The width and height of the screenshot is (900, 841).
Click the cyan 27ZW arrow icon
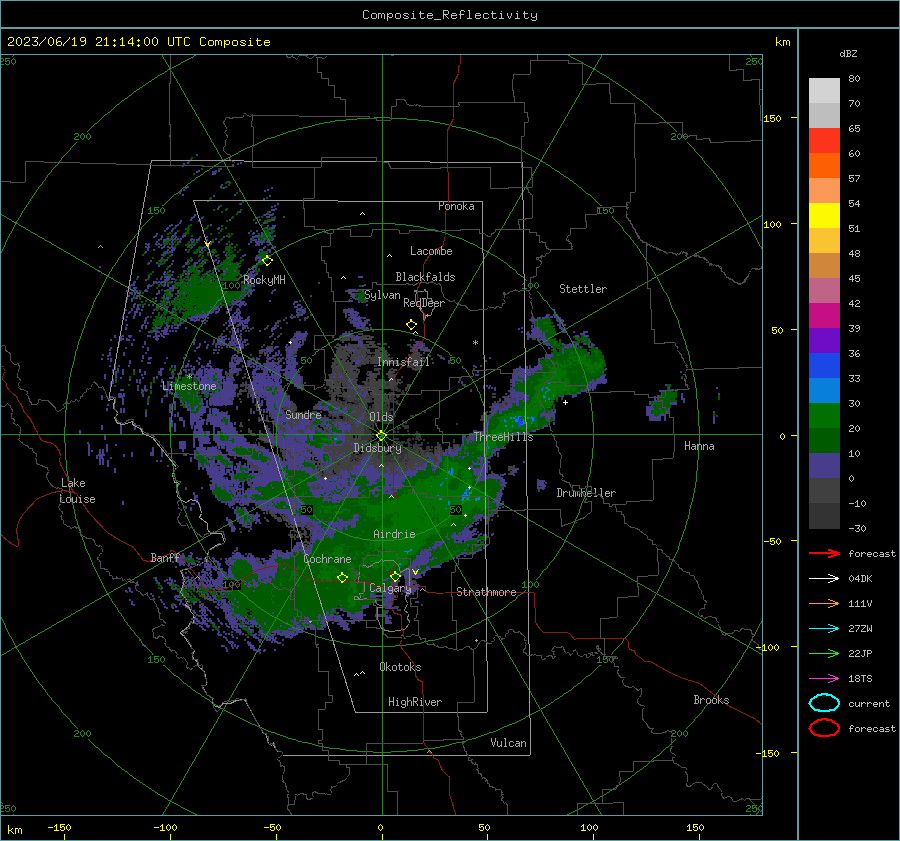coord(824,629)
